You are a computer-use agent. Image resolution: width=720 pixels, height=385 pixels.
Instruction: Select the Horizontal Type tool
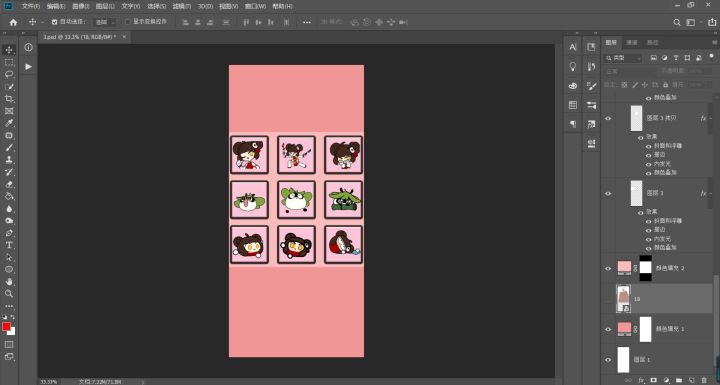pyautogui.click(x=9, y=245)
